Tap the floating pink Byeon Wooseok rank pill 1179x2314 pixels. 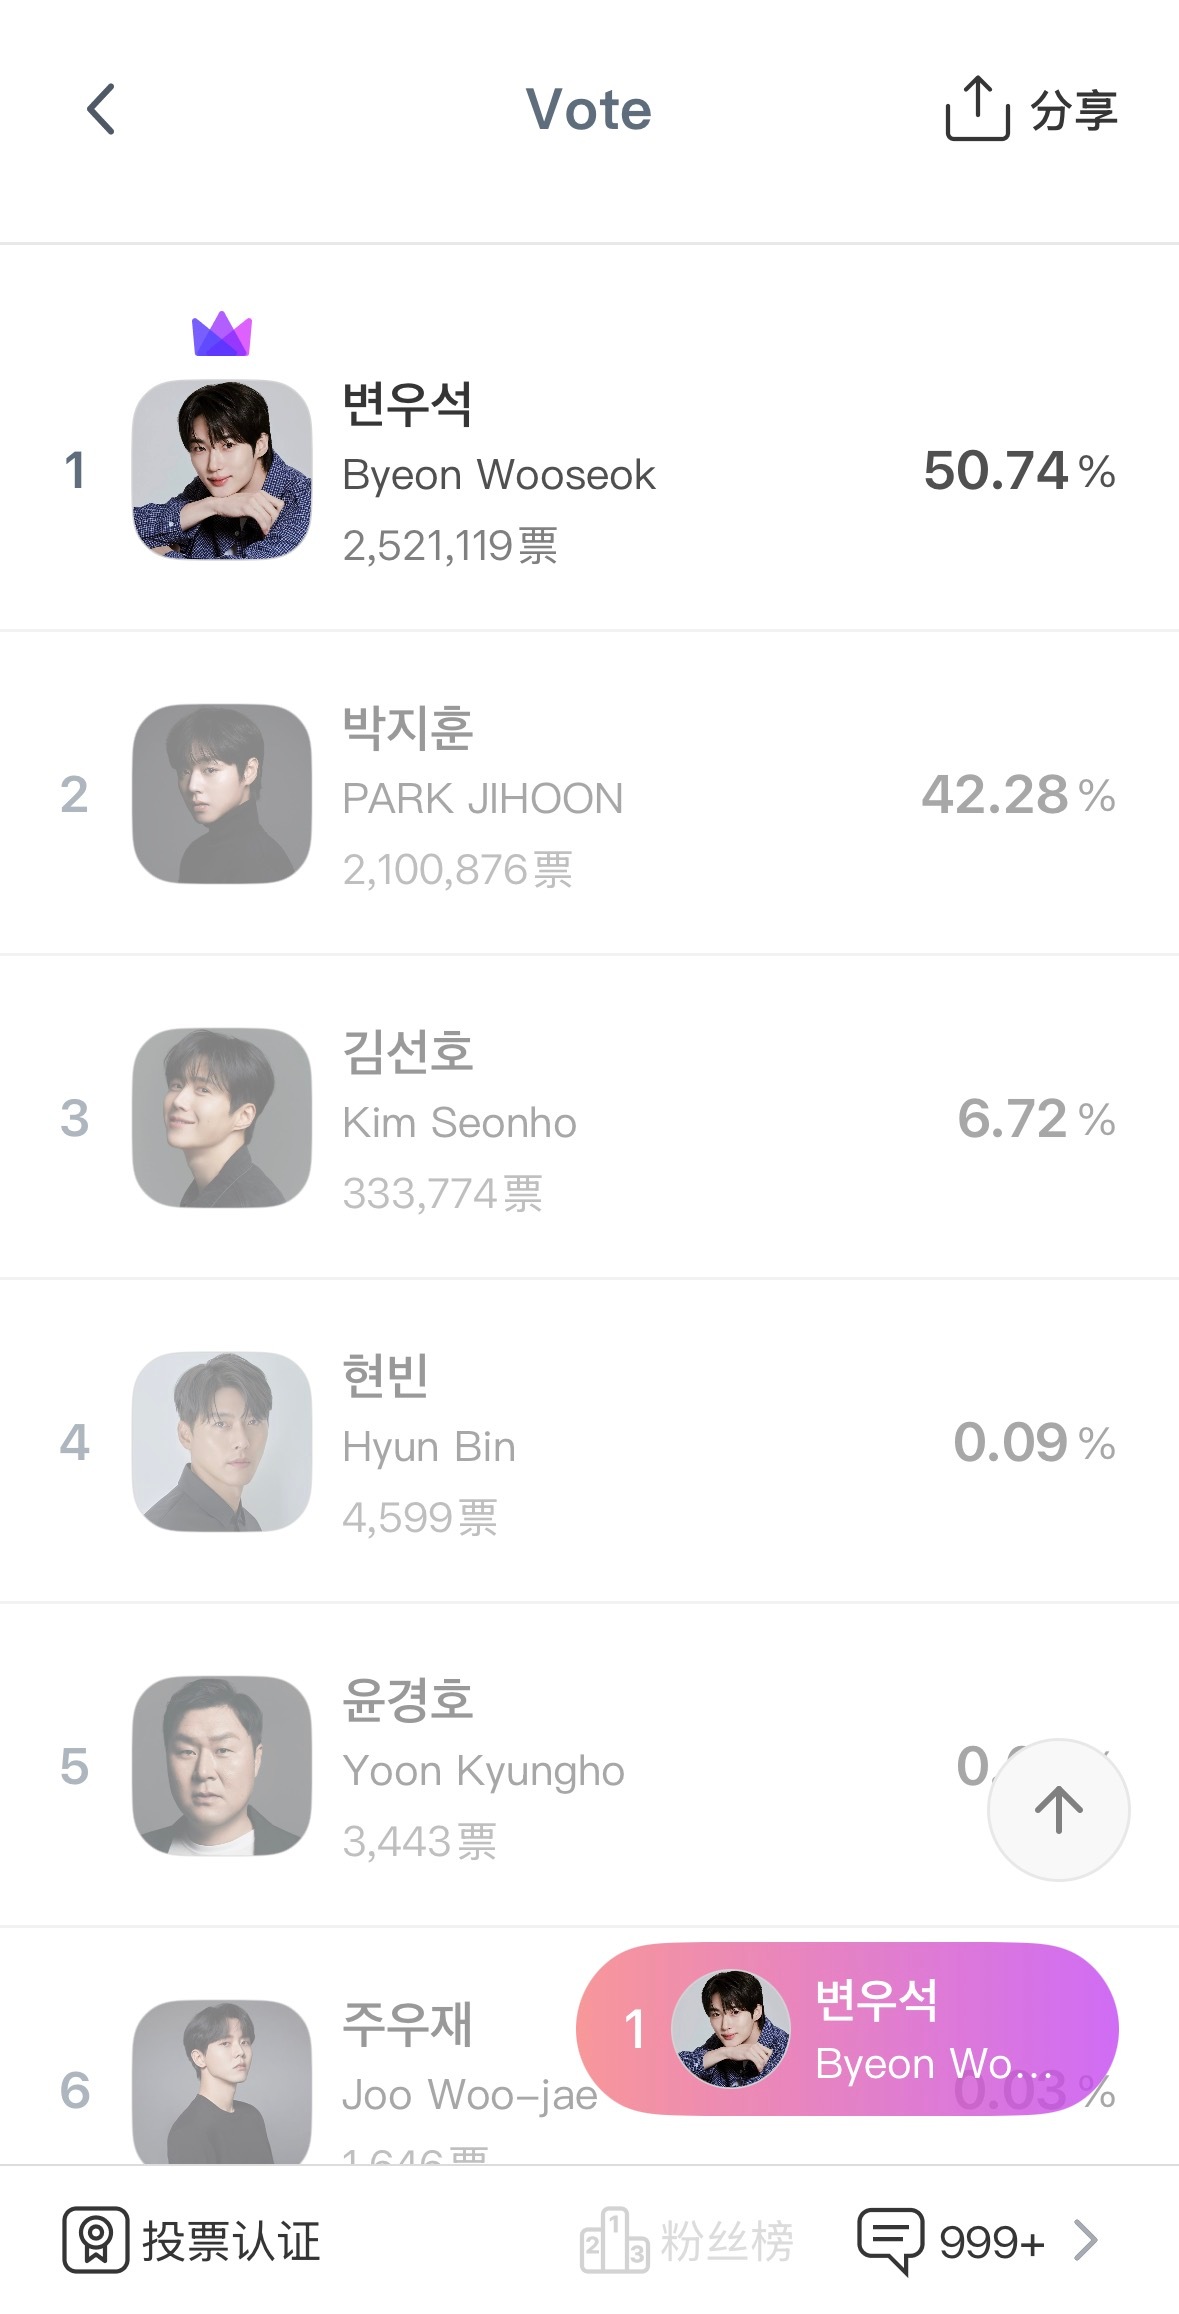[x=847, y=2028]
